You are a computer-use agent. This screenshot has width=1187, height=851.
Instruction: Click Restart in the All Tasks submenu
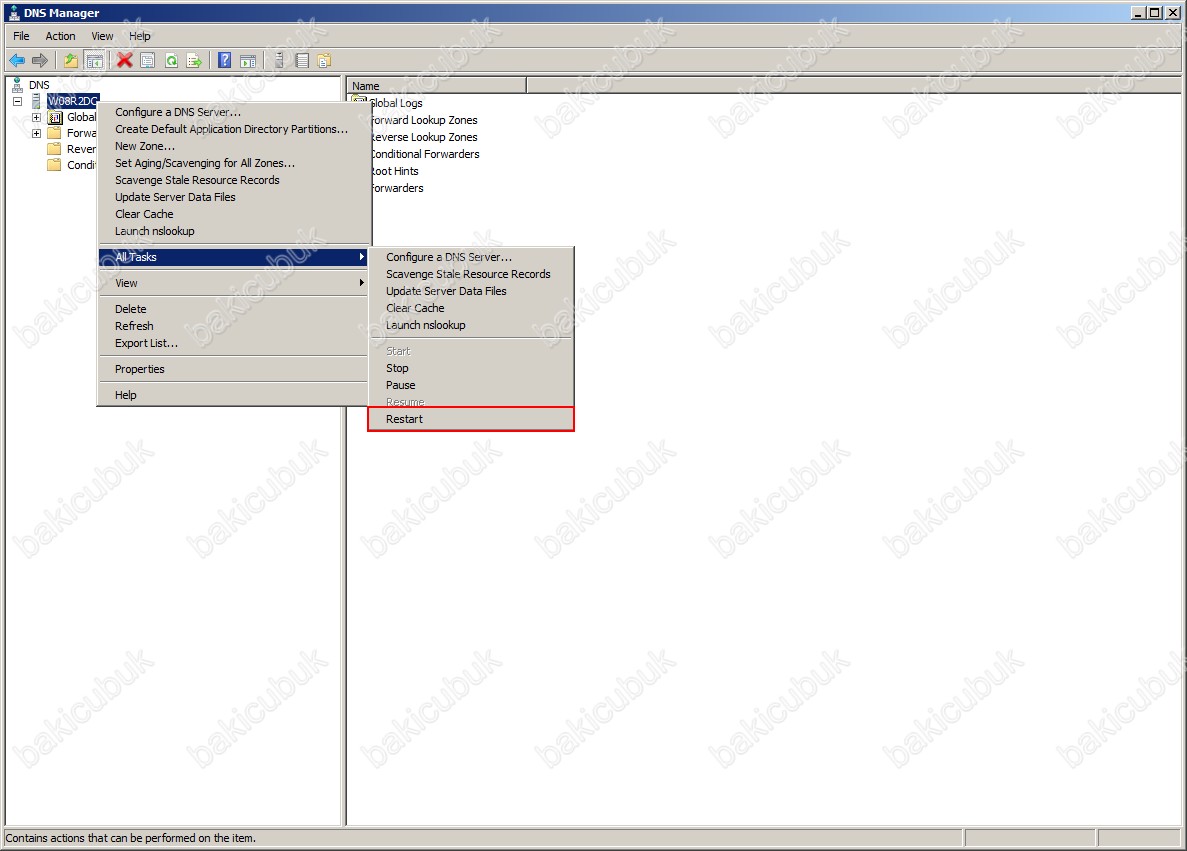point(471,419)
